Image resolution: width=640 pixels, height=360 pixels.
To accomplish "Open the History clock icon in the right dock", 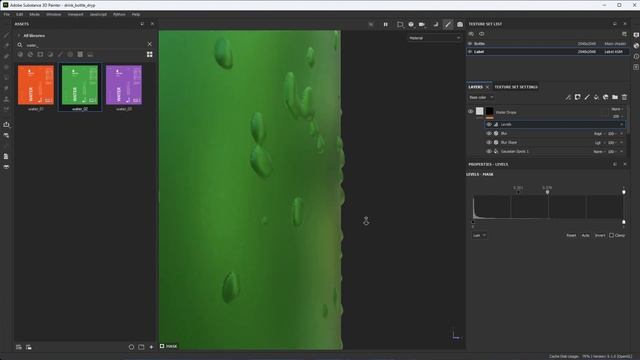I will [636, 56].
